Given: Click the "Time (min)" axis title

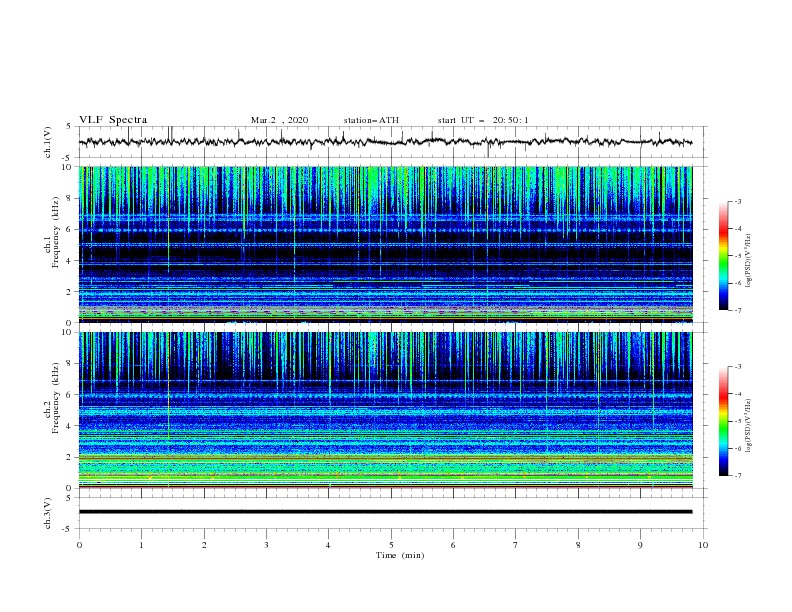Looking at the screenshot, I should 400,555.
